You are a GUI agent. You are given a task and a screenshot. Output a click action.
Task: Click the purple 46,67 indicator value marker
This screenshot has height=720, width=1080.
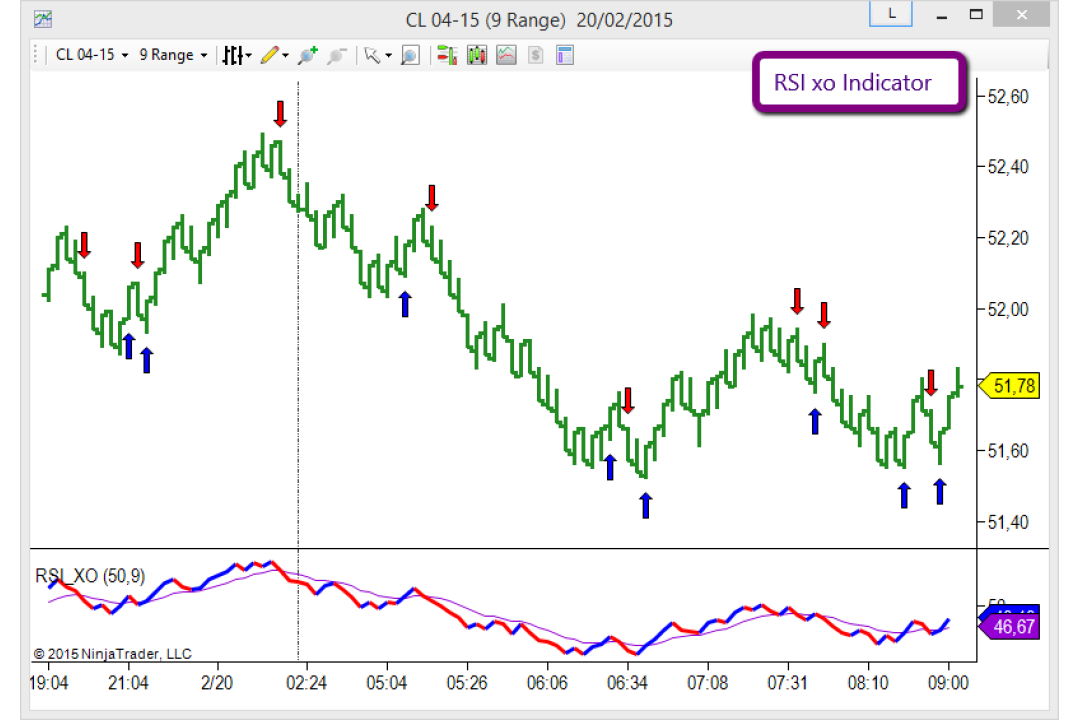coord(1009,626)
